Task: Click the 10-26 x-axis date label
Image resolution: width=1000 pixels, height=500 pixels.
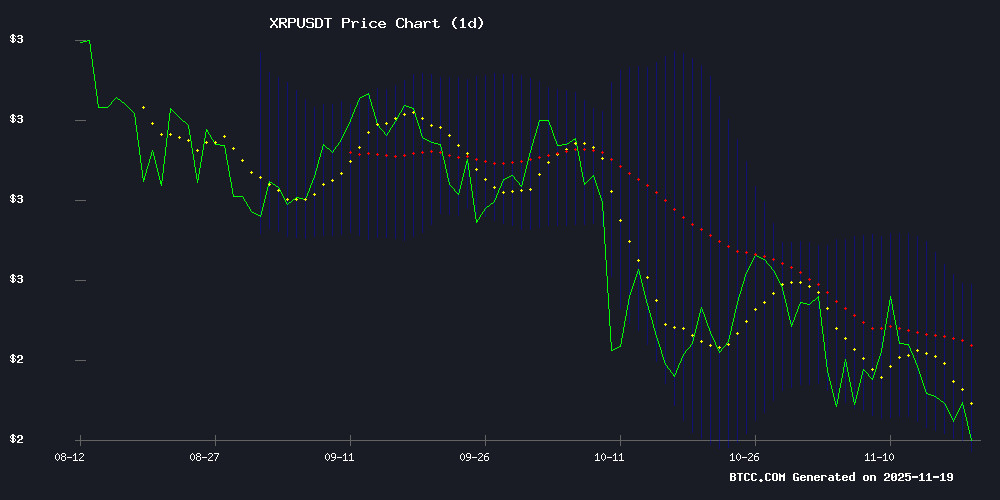Action: 746,457
